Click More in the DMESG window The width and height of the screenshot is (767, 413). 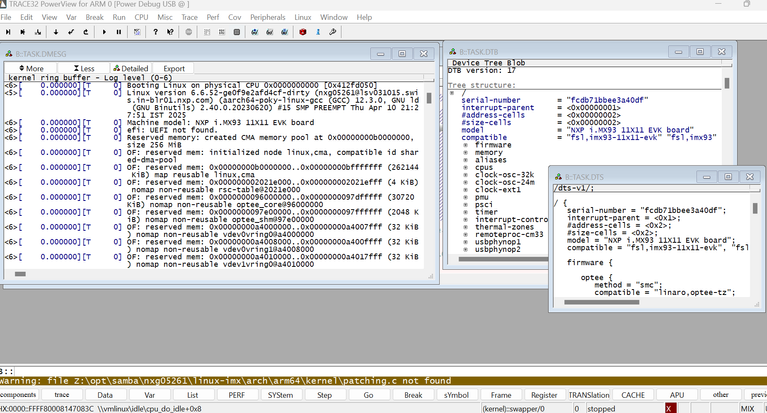click(31, 69)
